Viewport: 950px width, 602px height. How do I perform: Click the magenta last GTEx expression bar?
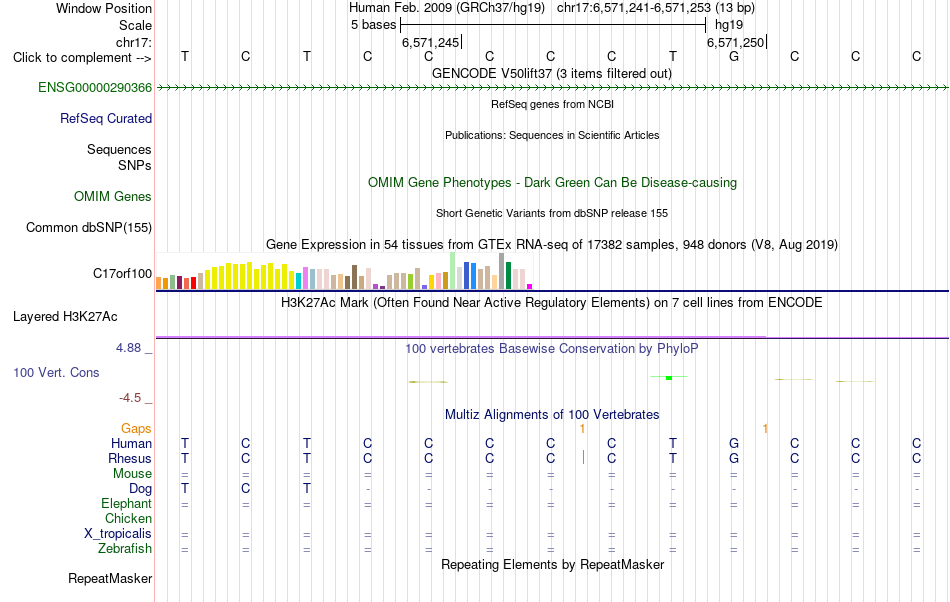coord(530,286)
